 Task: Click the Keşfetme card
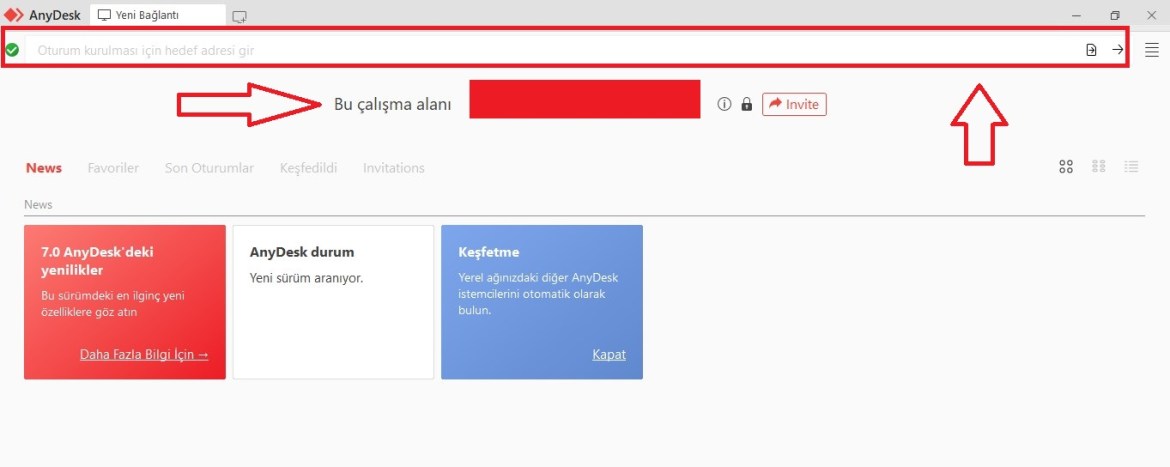(542, 302)
